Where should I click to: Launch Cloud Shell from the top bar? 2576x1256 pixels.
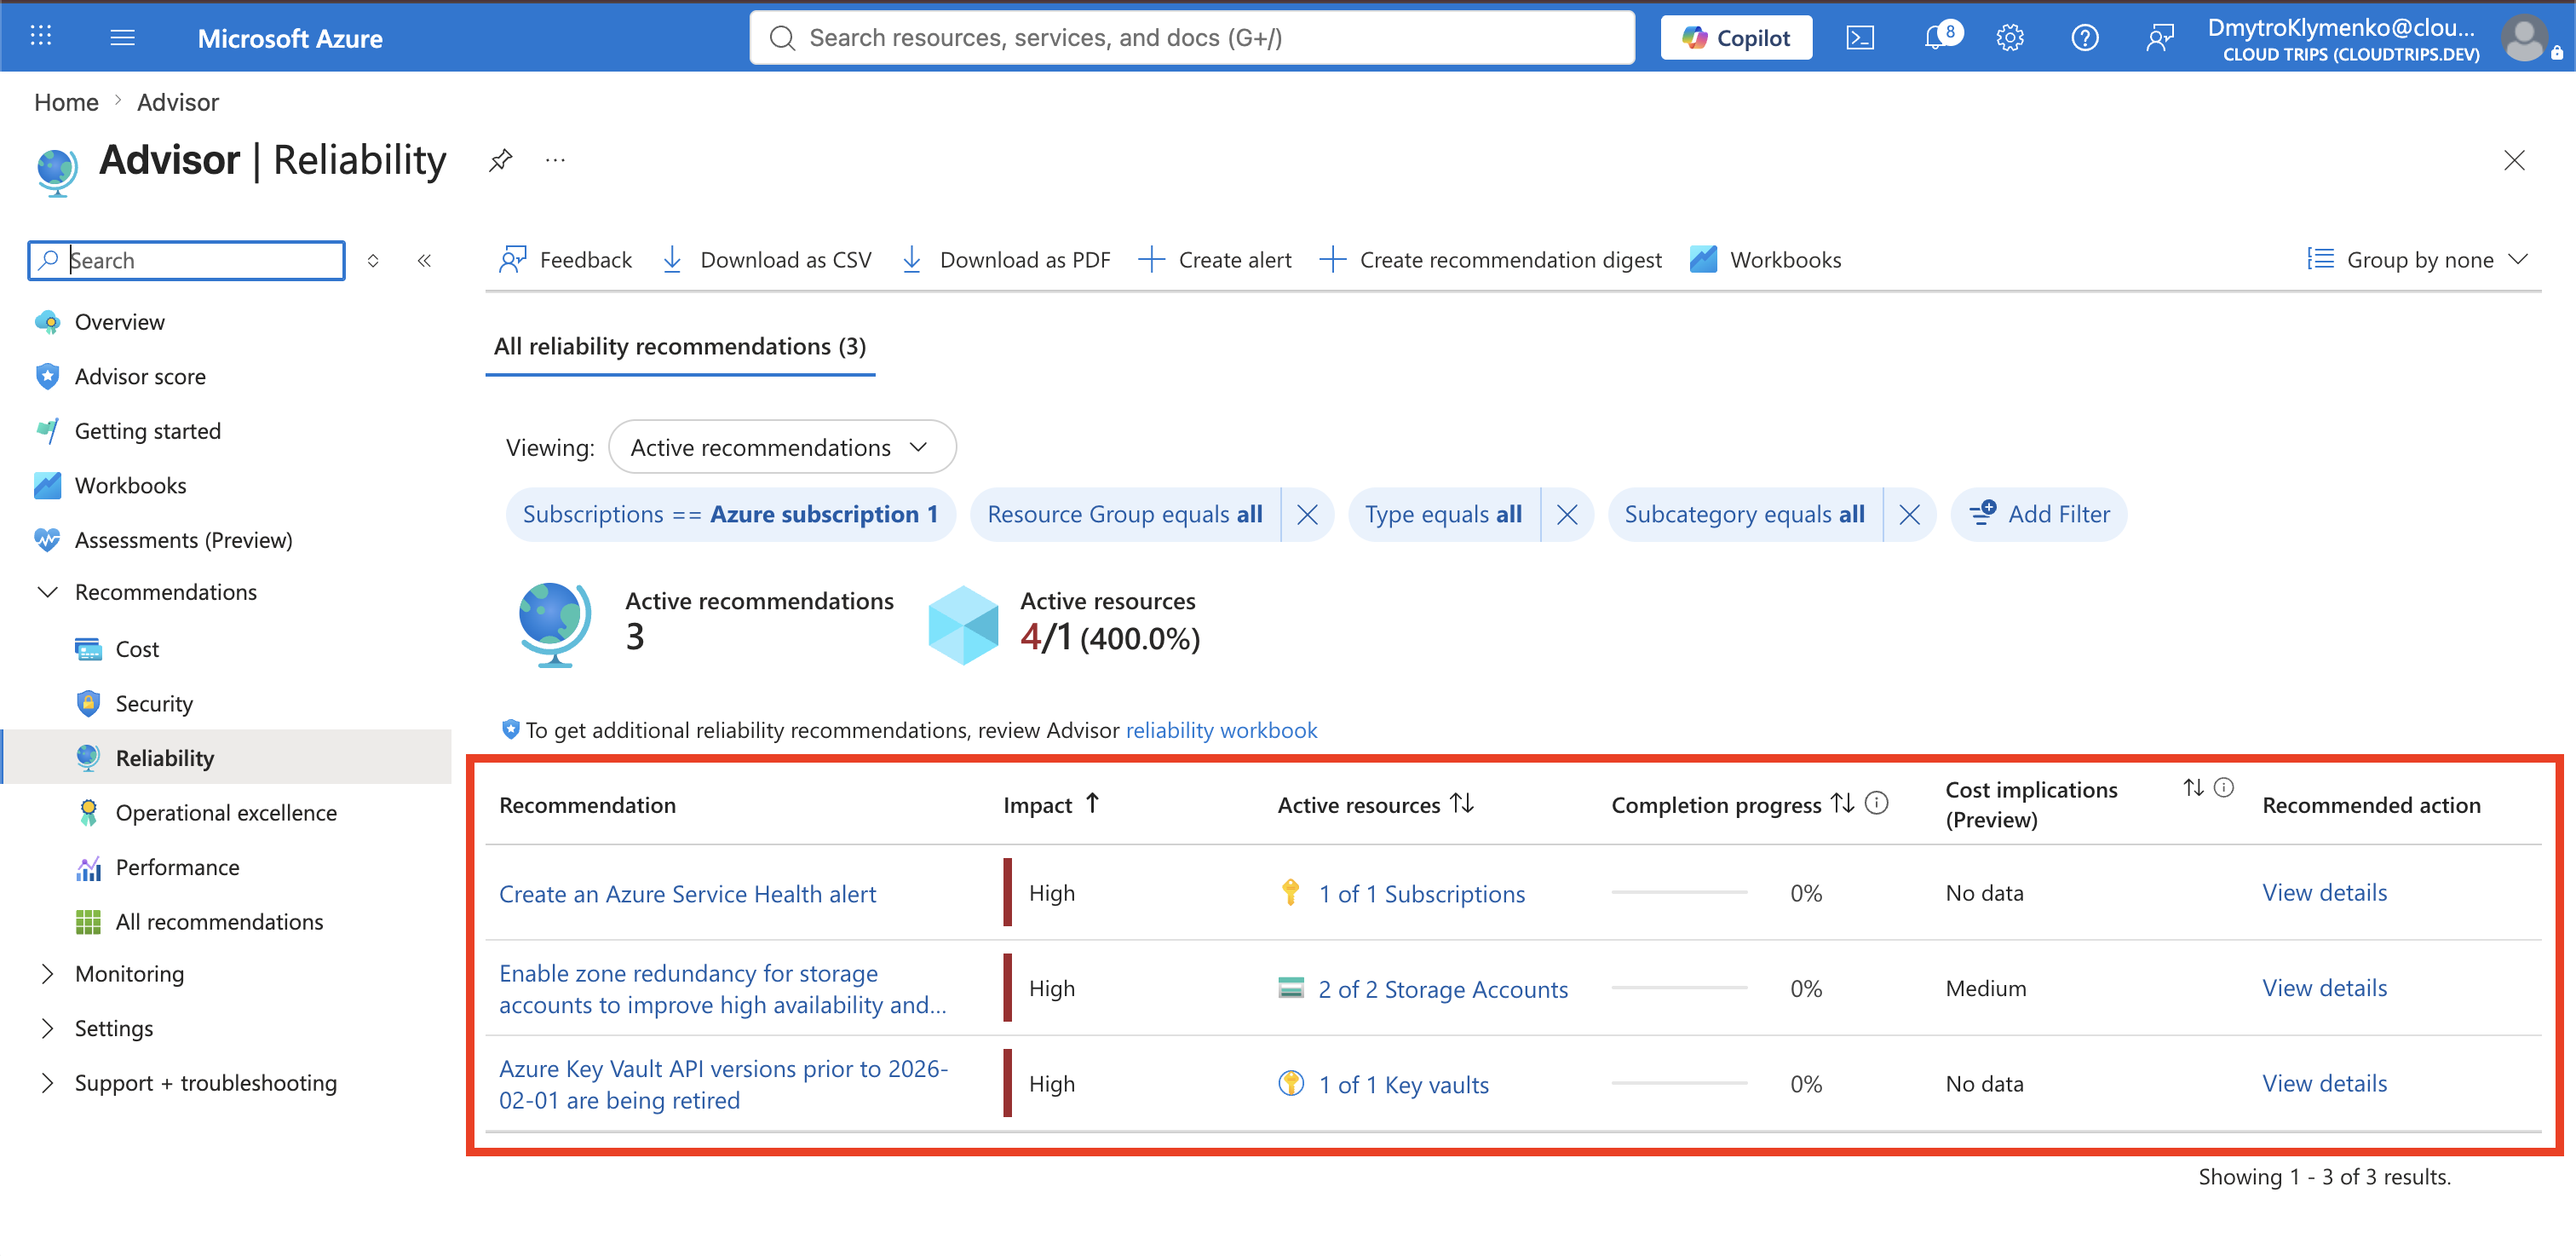tap(1860, 38)
